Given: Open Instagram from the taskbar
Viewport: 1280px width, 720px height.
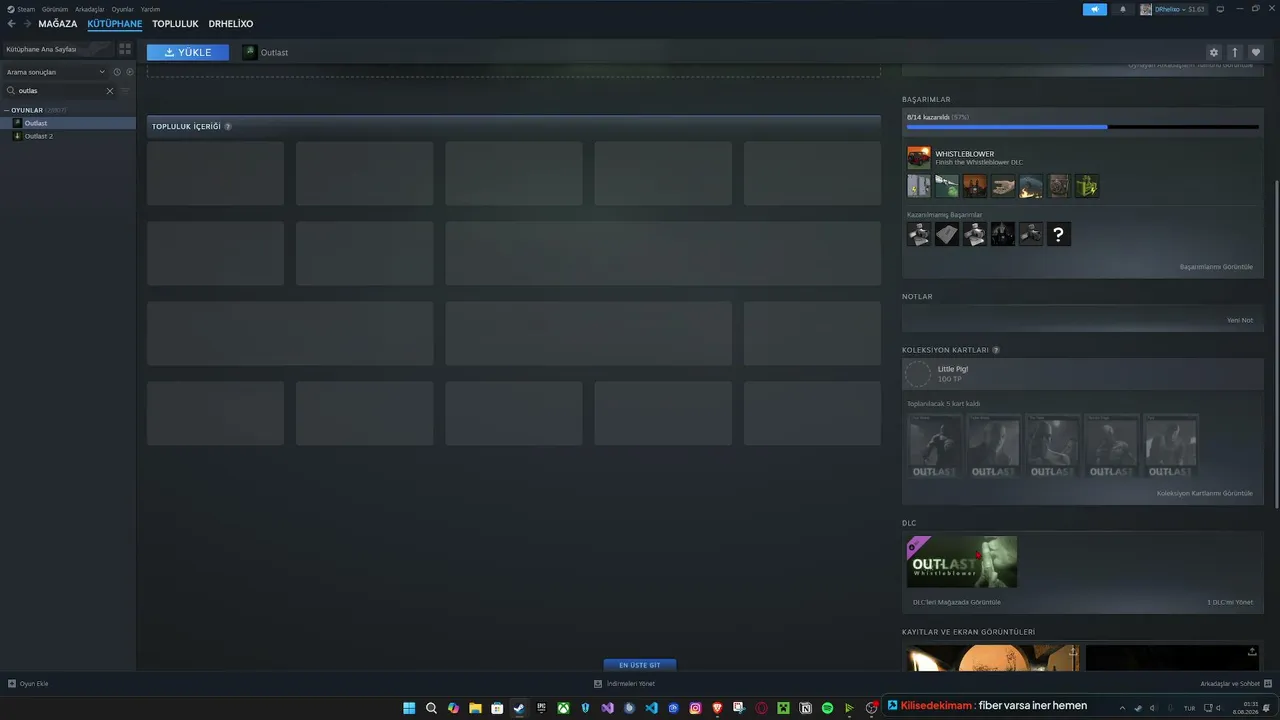Looking at the screenshot, I should tap(695, 708).
